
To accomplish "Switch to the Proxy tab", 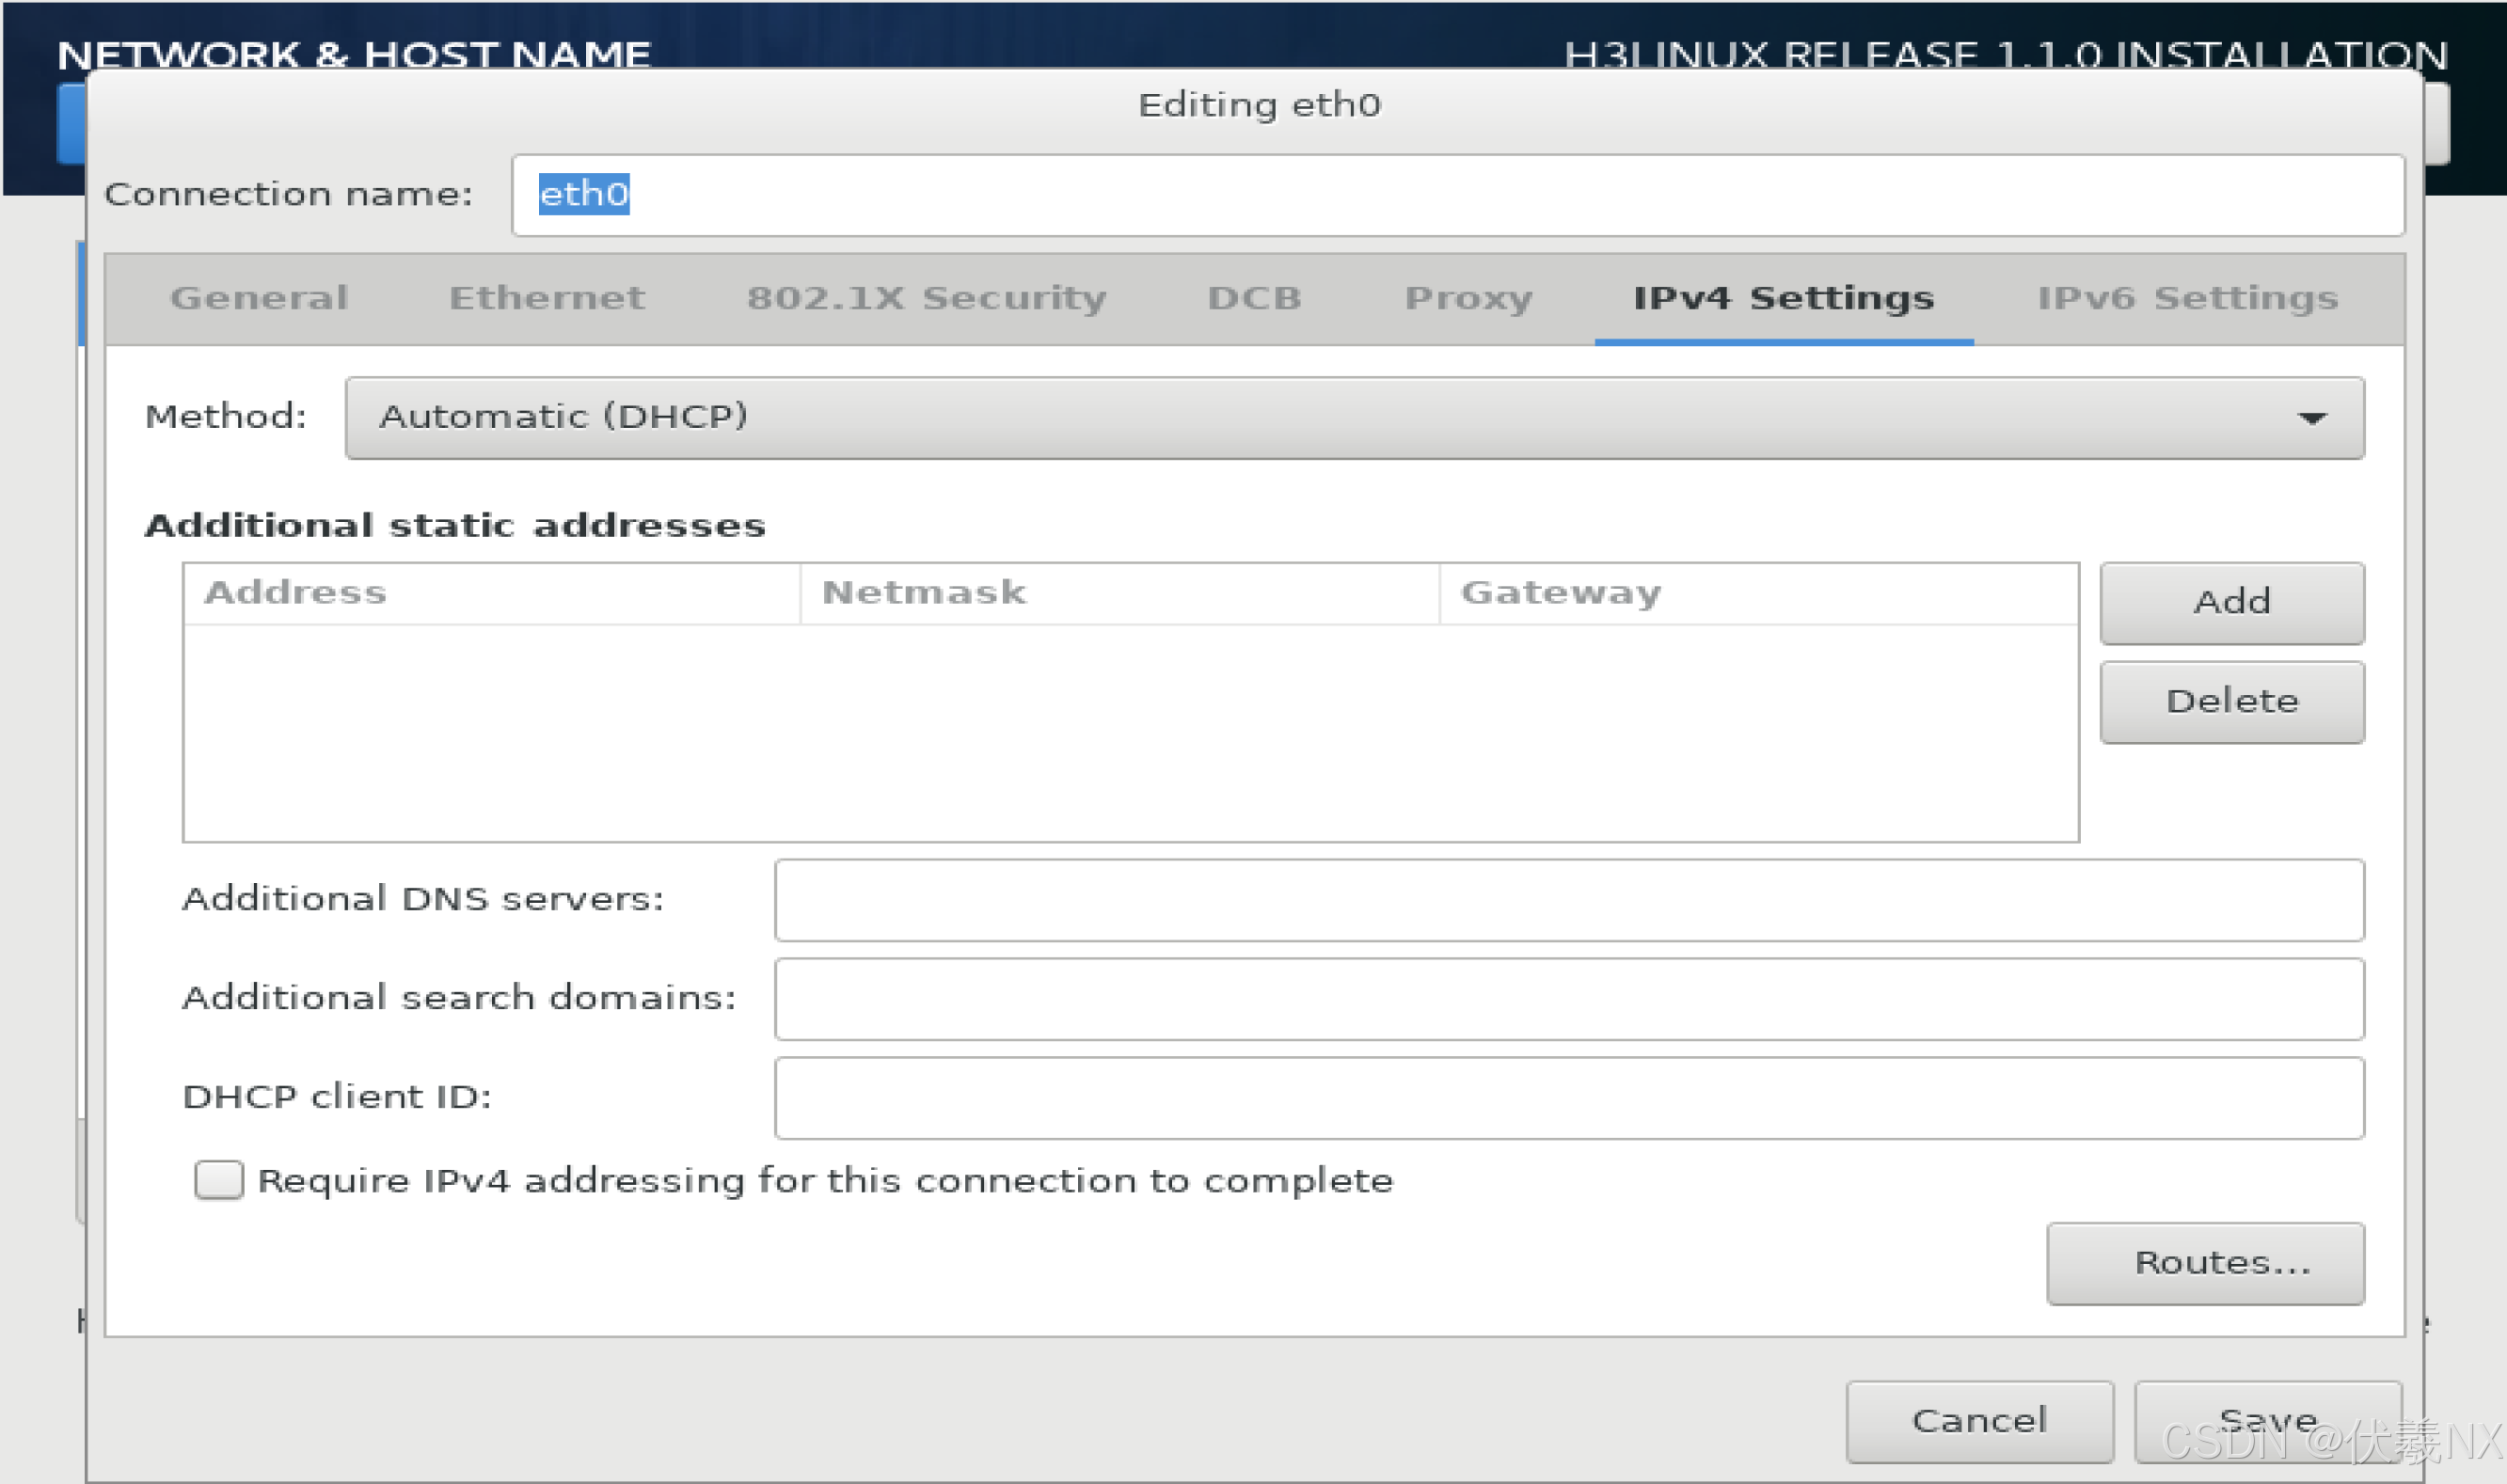I will tap(1469, 297).
